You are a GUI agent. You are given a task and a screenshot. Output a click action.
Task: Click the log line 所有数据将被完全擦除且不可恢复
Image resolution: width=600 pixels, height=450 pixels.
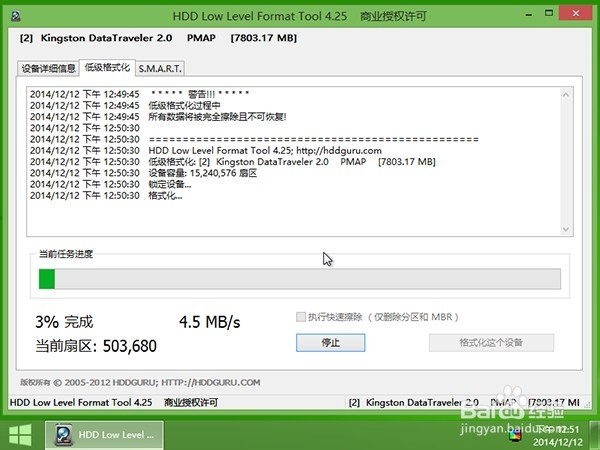[x=158, y=117]
